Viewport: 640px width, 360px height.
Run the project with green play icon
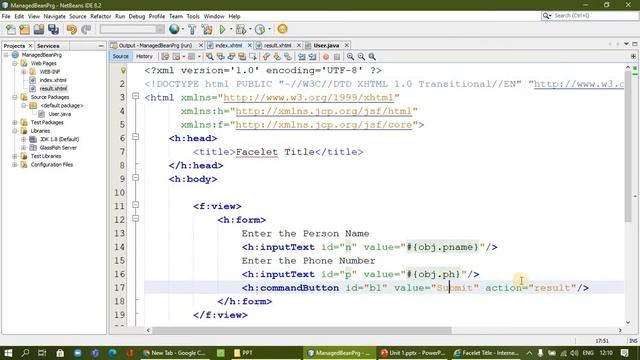tap(222, 29)
